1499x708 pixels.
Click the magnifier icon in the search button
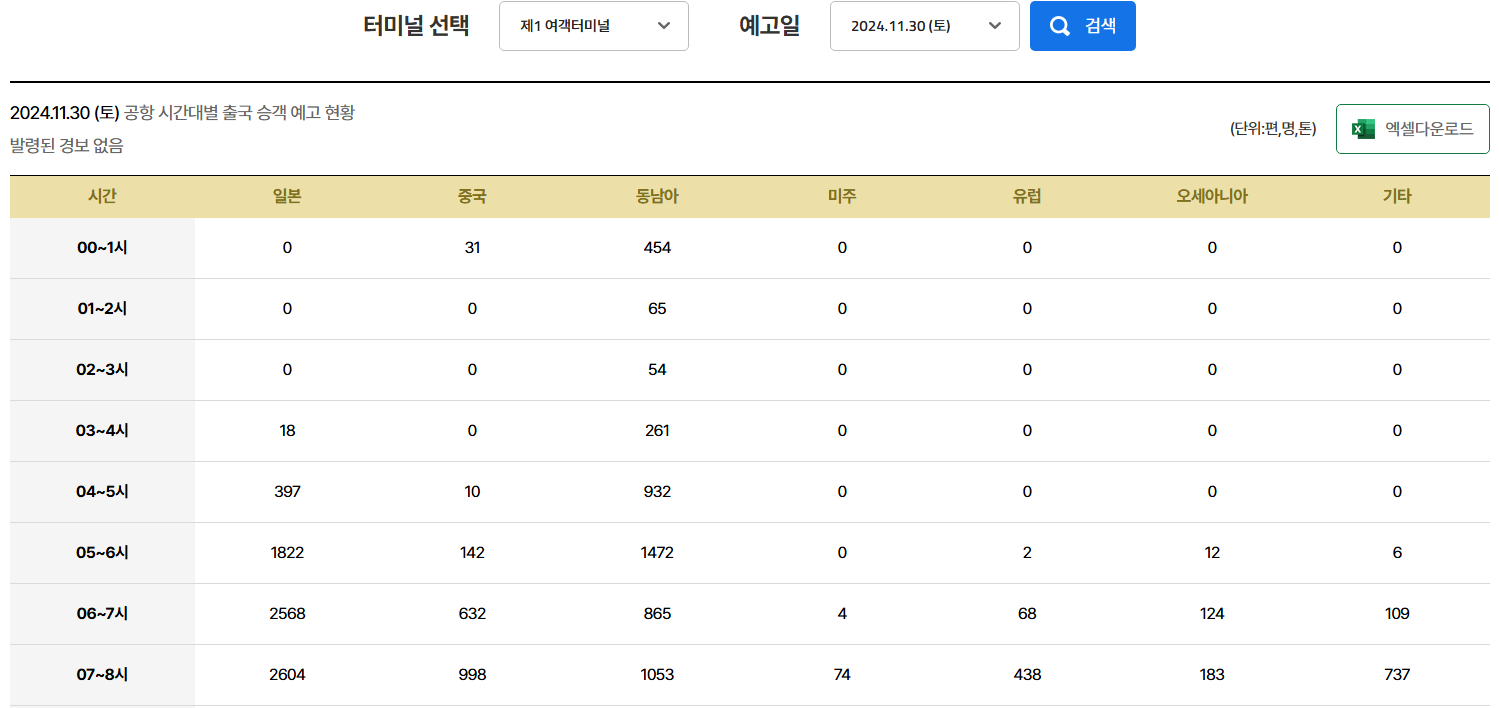tap(1059, 26)
